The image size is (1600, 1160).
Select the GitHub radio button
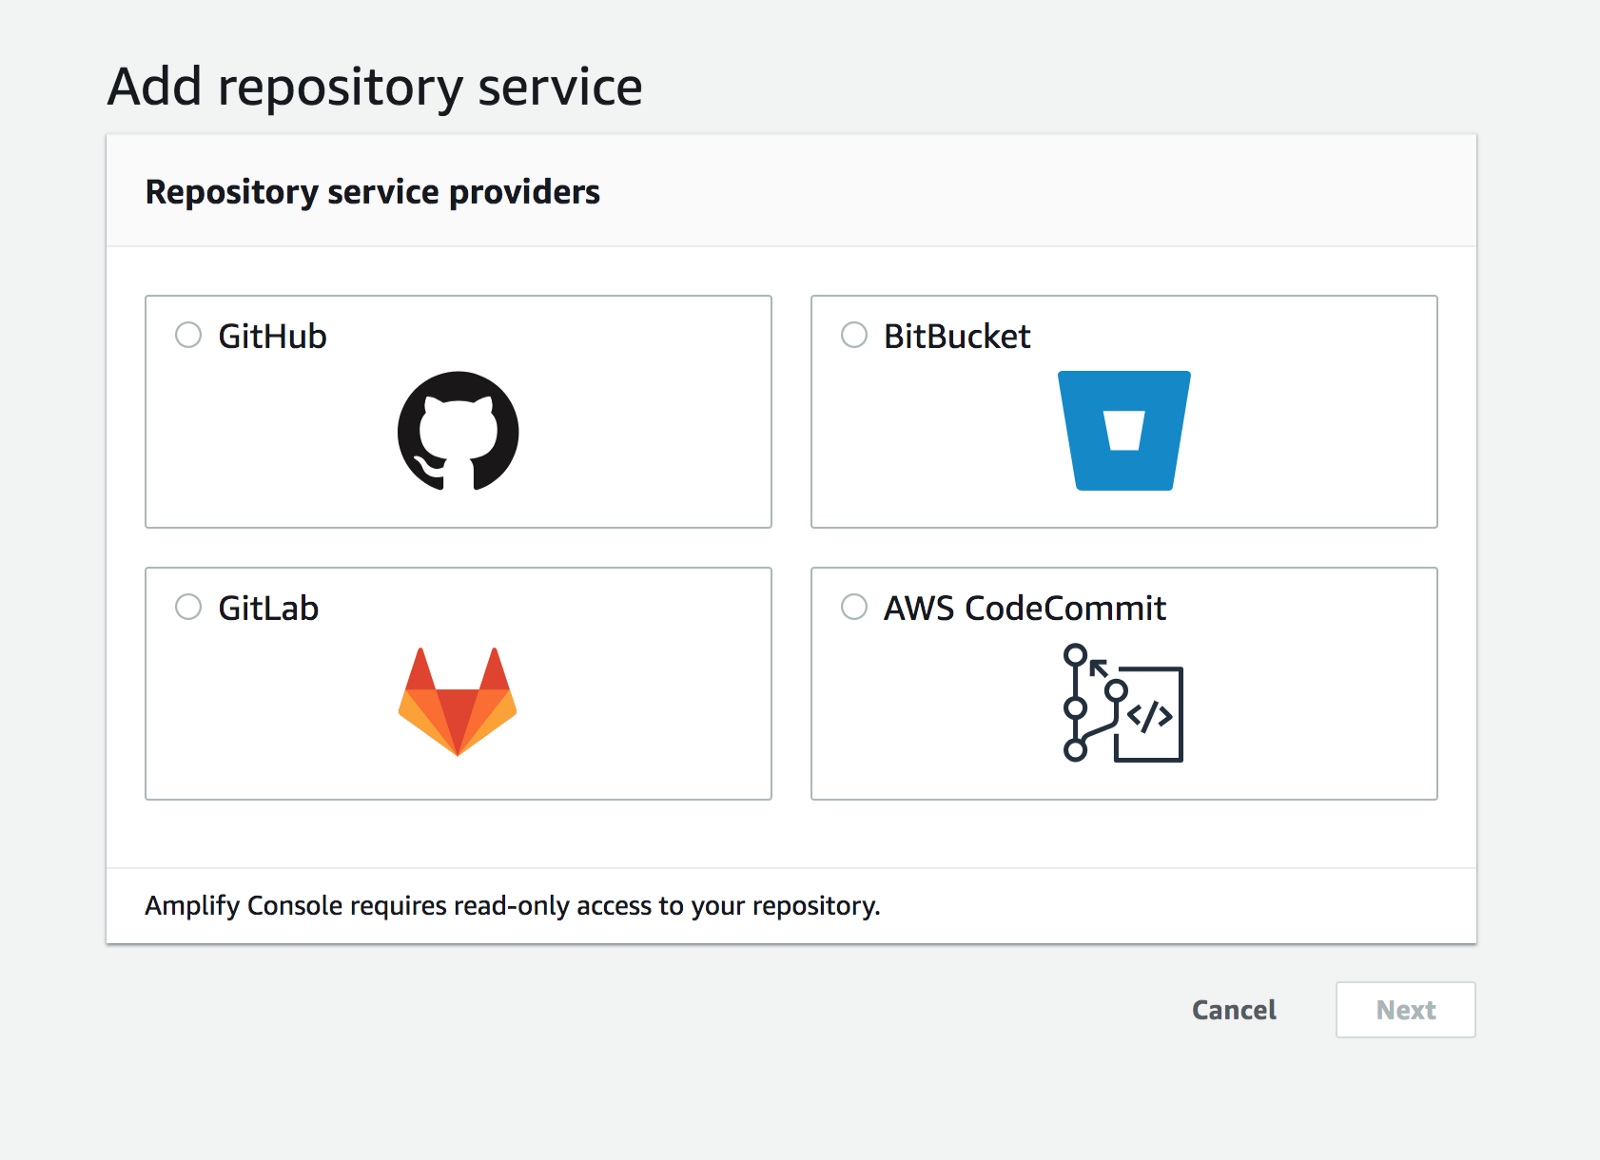(x=188, y=335)
